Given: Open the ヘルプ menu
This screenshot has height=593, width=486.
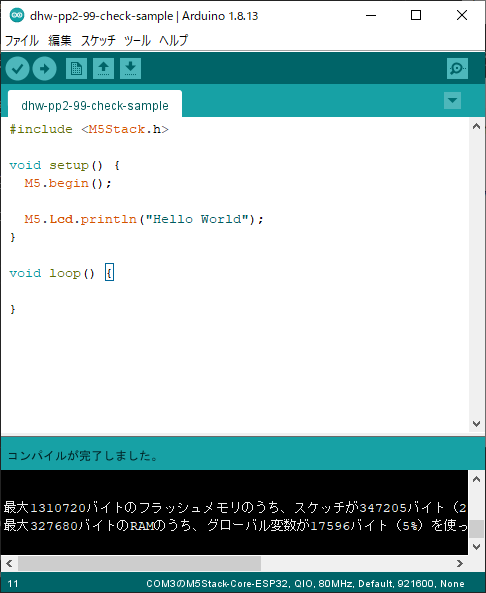Looking at the screenshot, I should click(x=173, y=40).
